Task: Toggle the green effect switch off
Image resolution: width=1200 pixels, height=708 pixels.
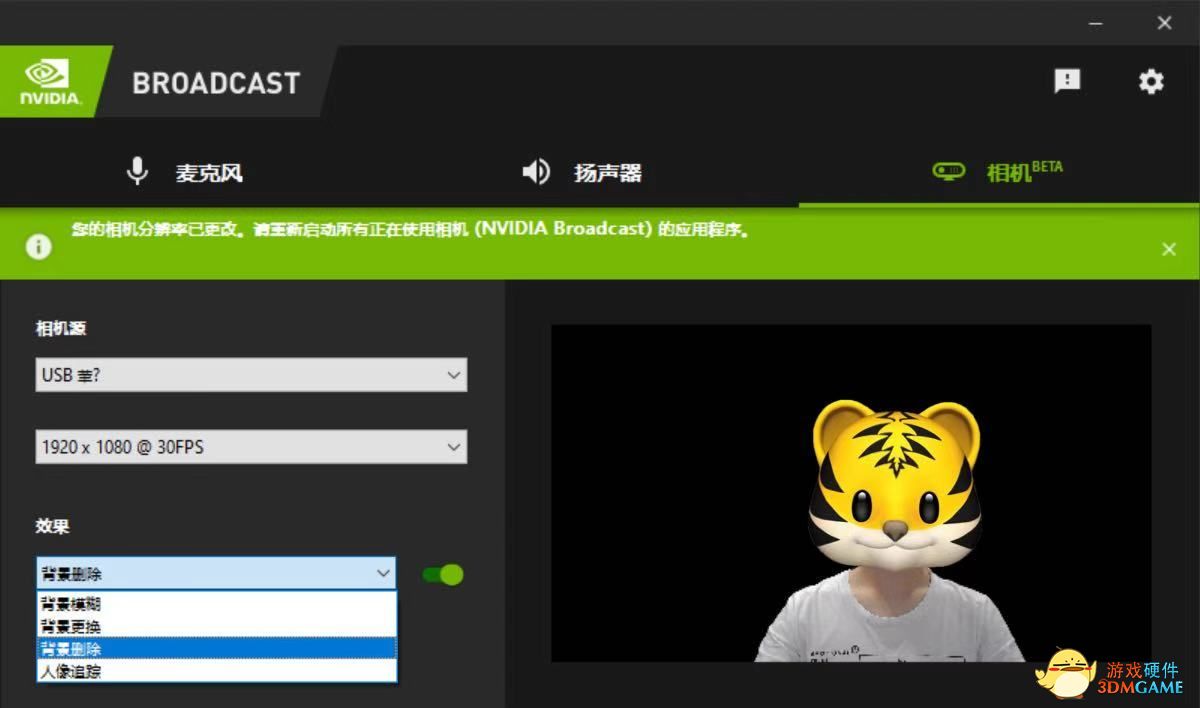Action: click(x=443, y=574)
